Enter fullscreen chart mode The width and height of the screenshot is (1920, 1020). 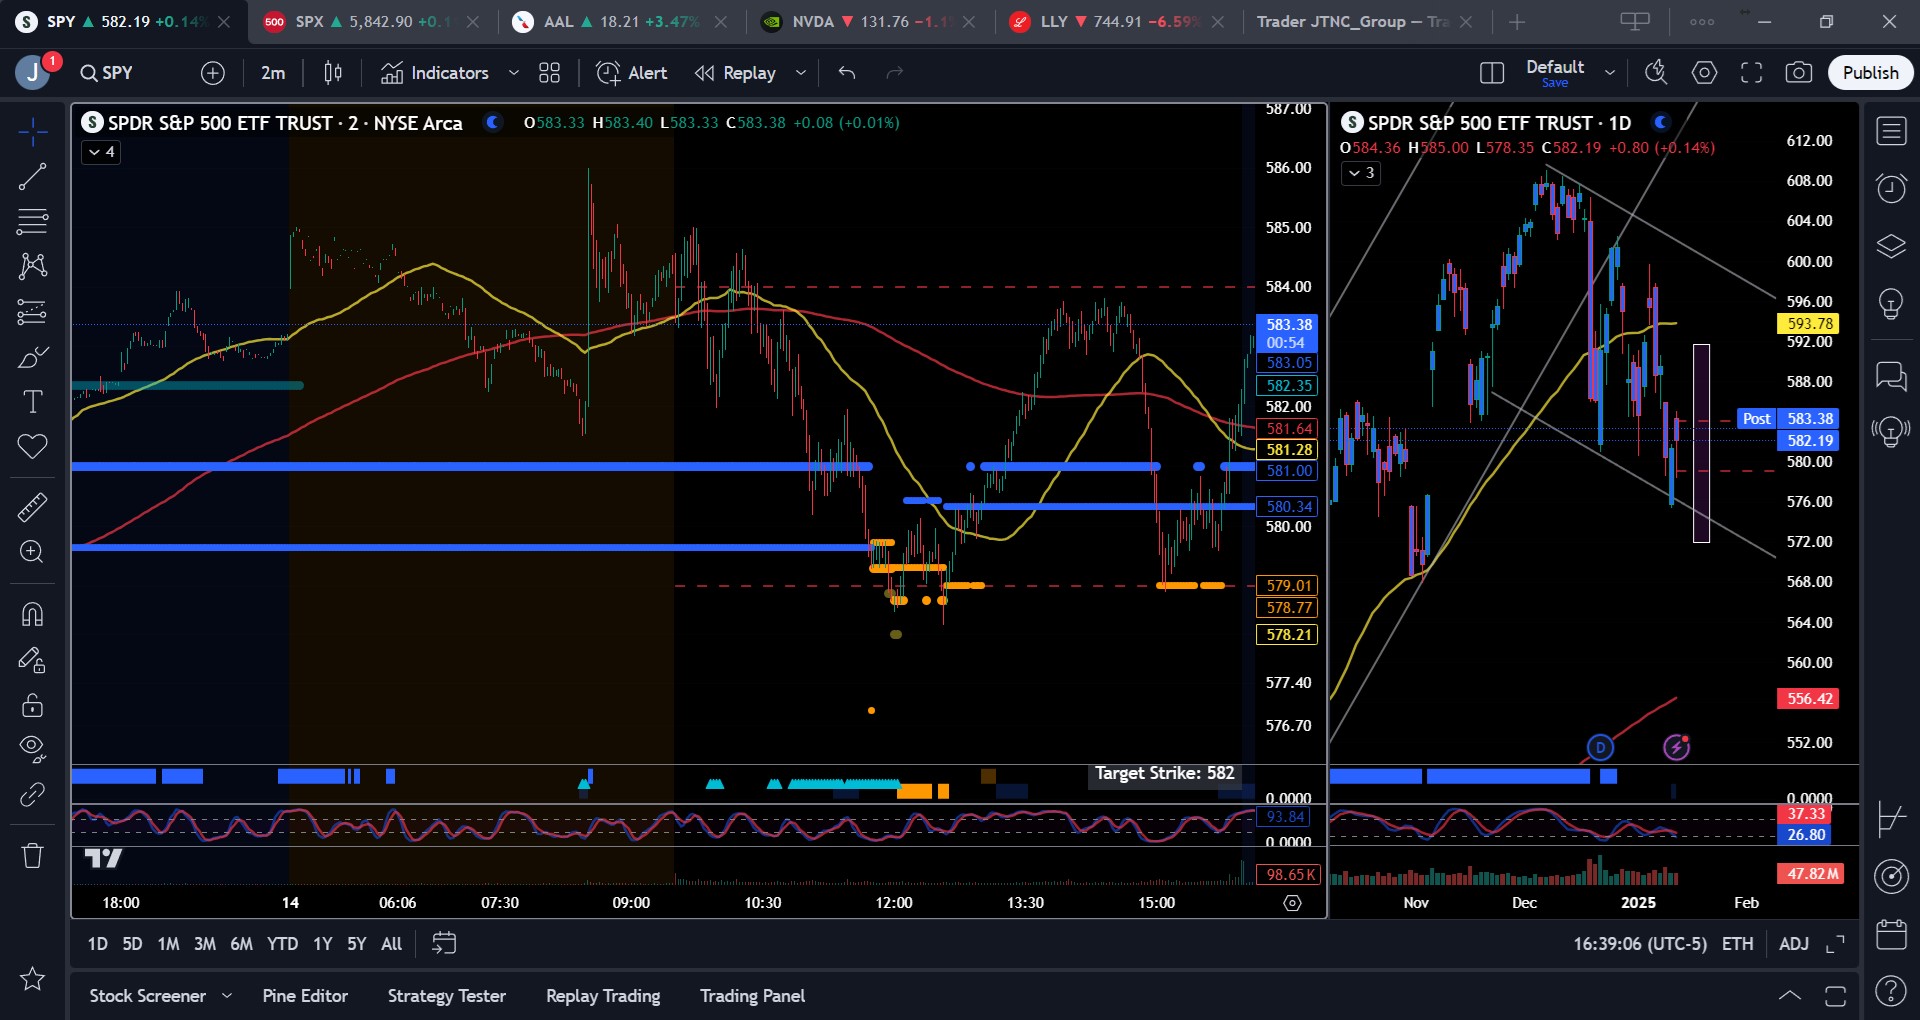click(x=1751, y=73)
